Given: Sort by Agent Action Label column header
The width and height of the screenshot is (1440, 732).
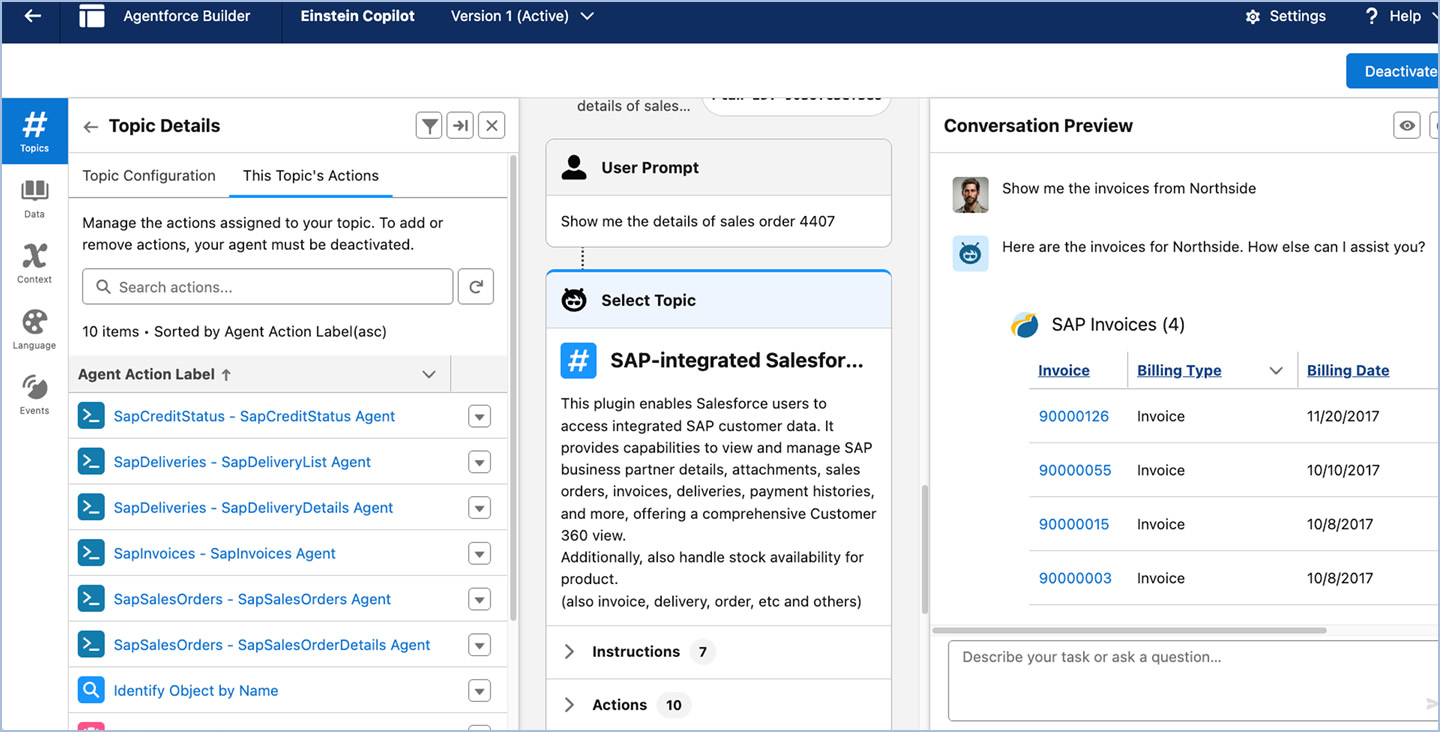Looking at the screenshot, I should pyautogui.click(x=154, y=374).
